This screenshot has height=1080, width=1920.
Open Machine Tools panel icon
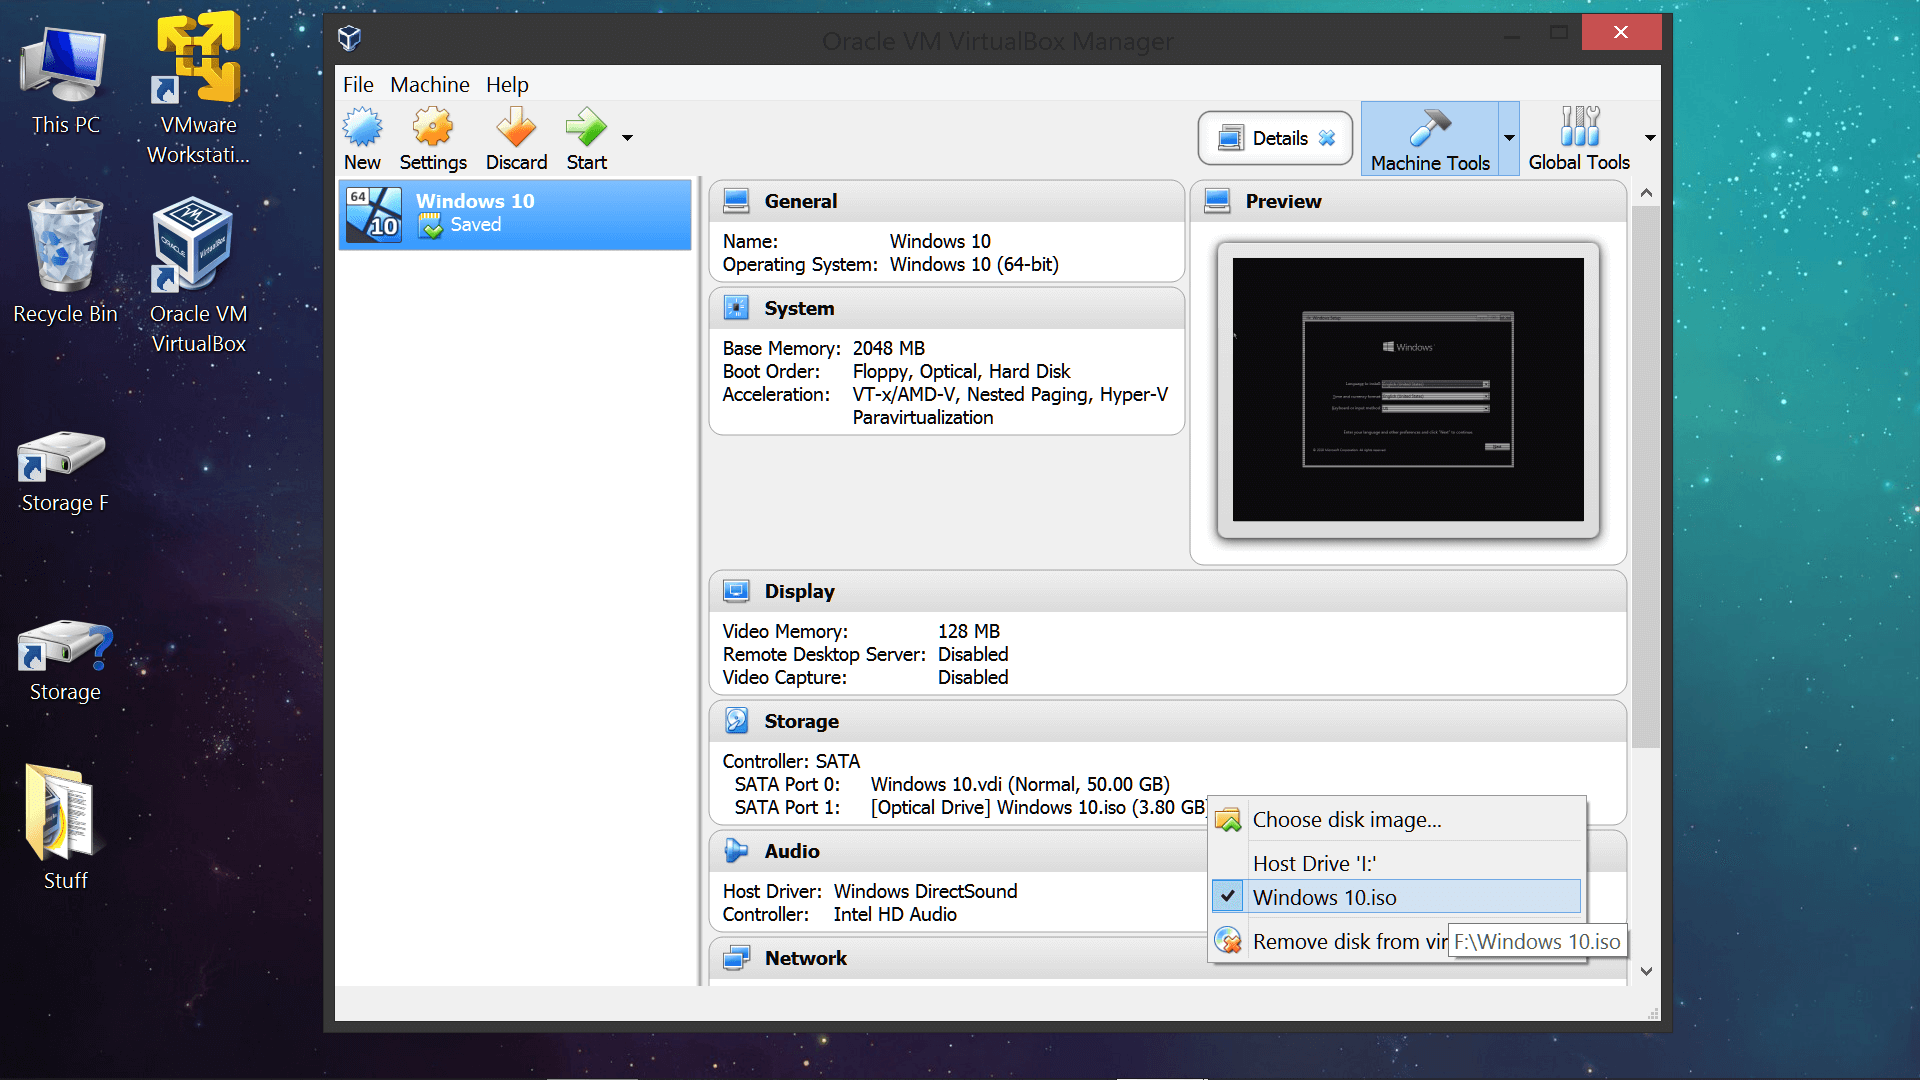[1431, 137]
